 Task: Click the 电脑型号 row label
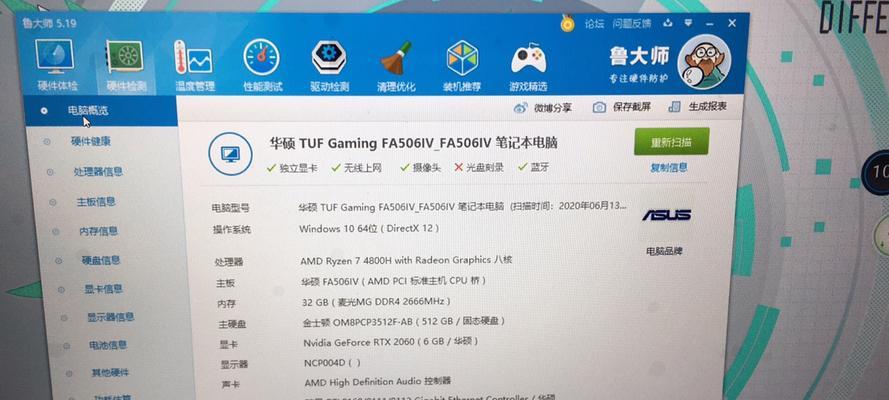point(231,208)
